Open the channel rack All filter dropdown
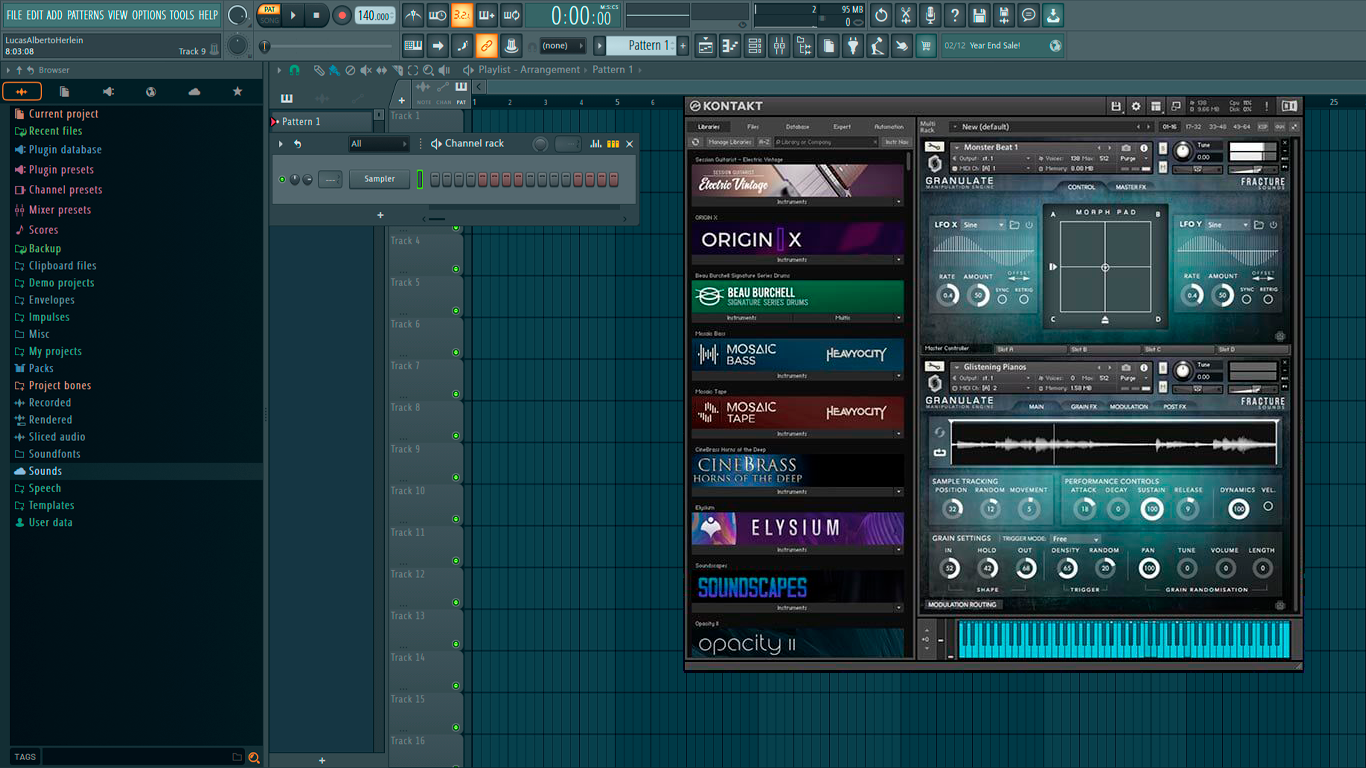Viewport: 1366px width, 768px height. pyautogui.click(x=378, y=144)
